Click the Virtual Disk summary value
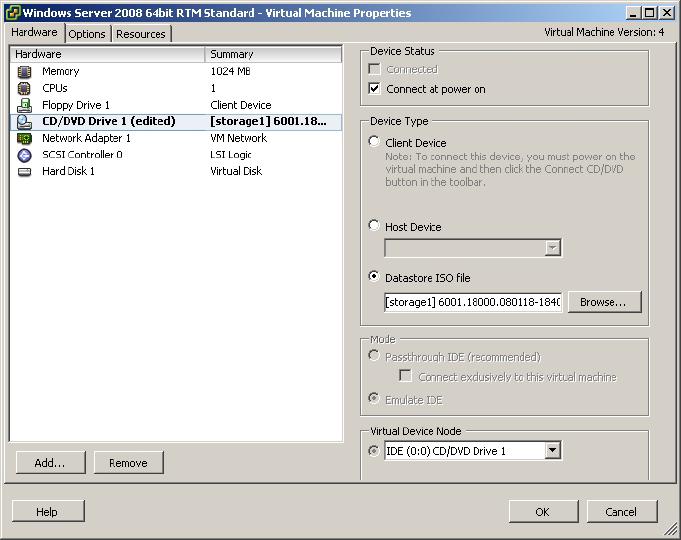The width and height of the screenshot is (681, 540). click(236, 171)
